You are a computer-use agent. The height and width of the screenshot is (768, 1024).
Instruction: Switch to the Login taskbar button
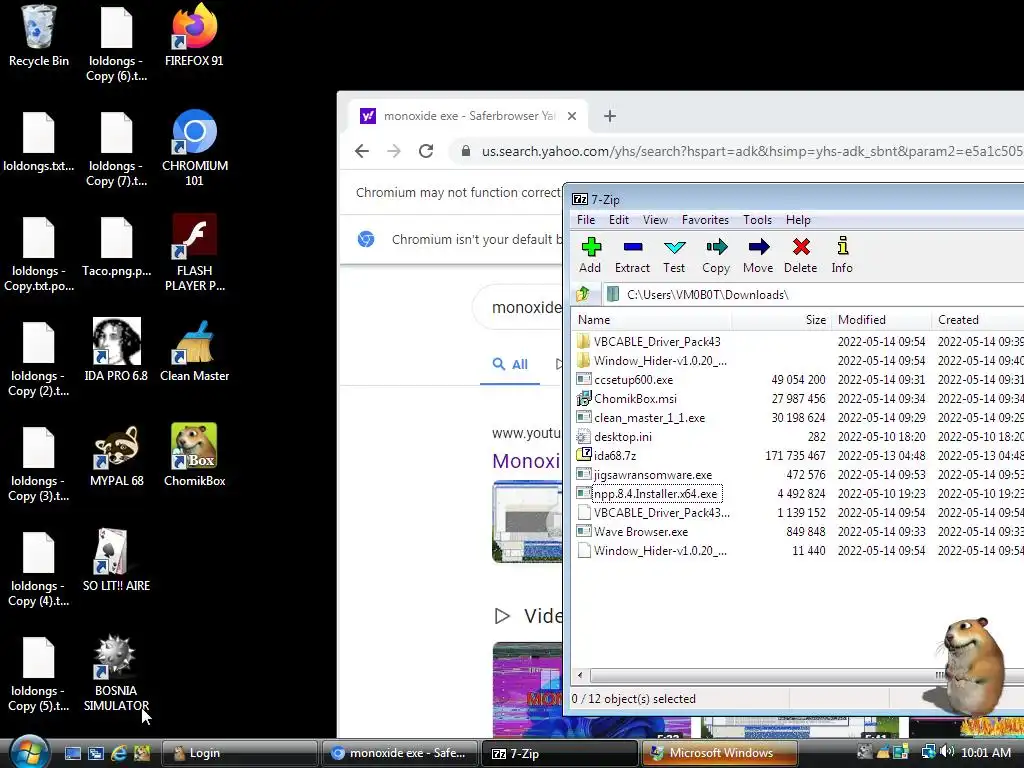pyautogui.click(x=239, y=753)
